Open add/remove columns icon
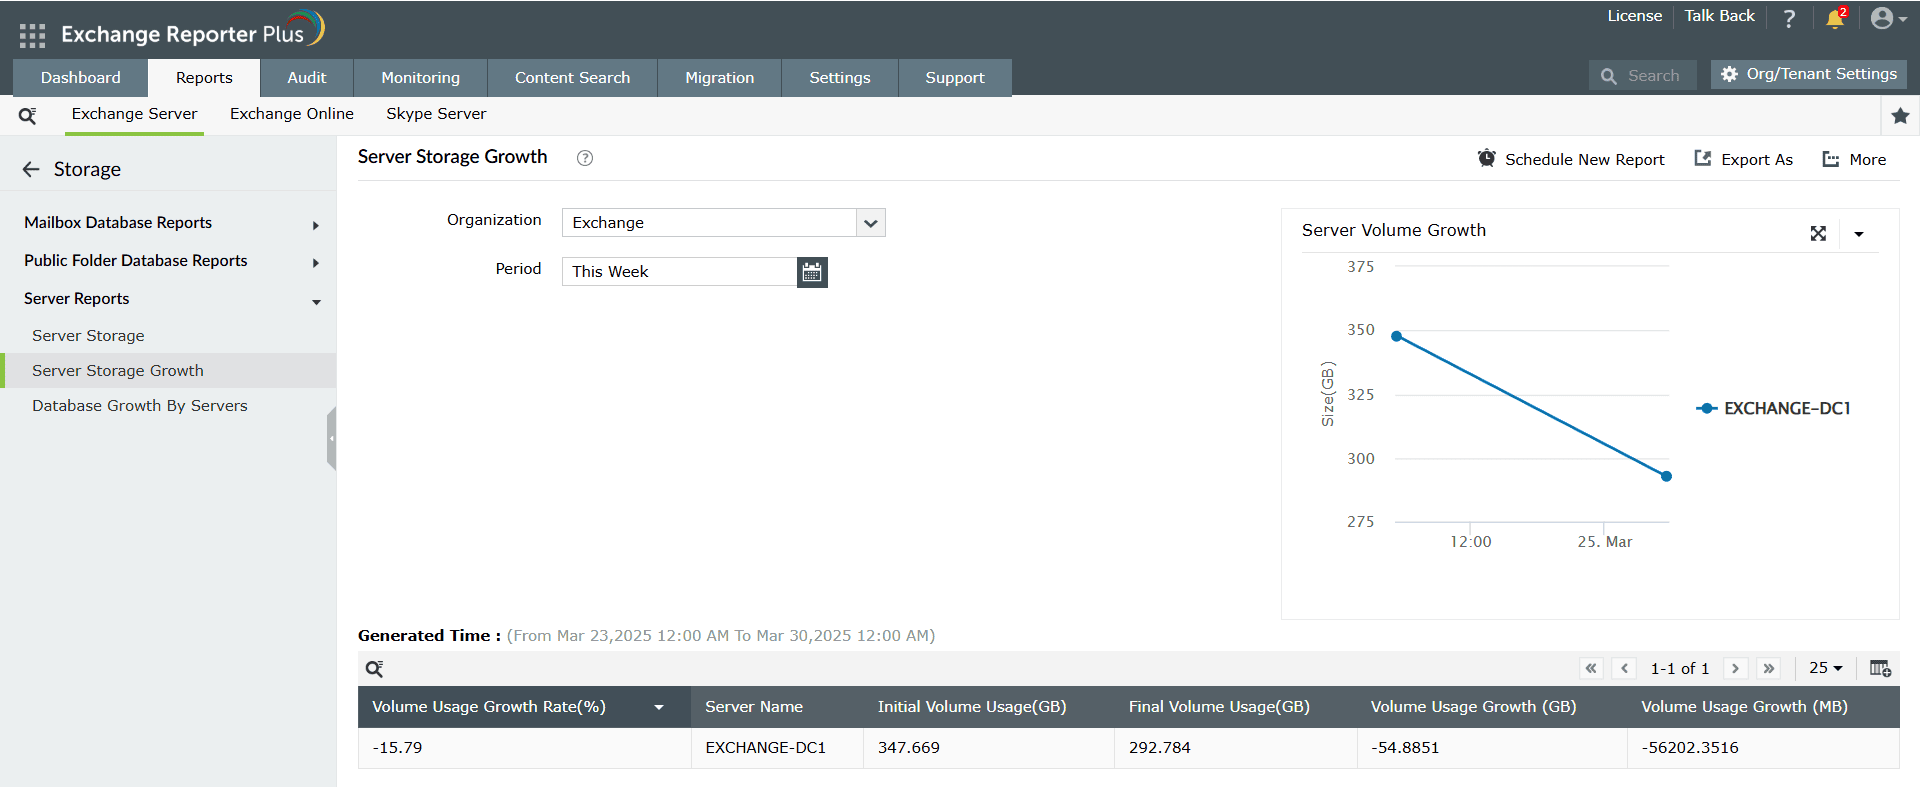1920x787 pixels. 1880,668
